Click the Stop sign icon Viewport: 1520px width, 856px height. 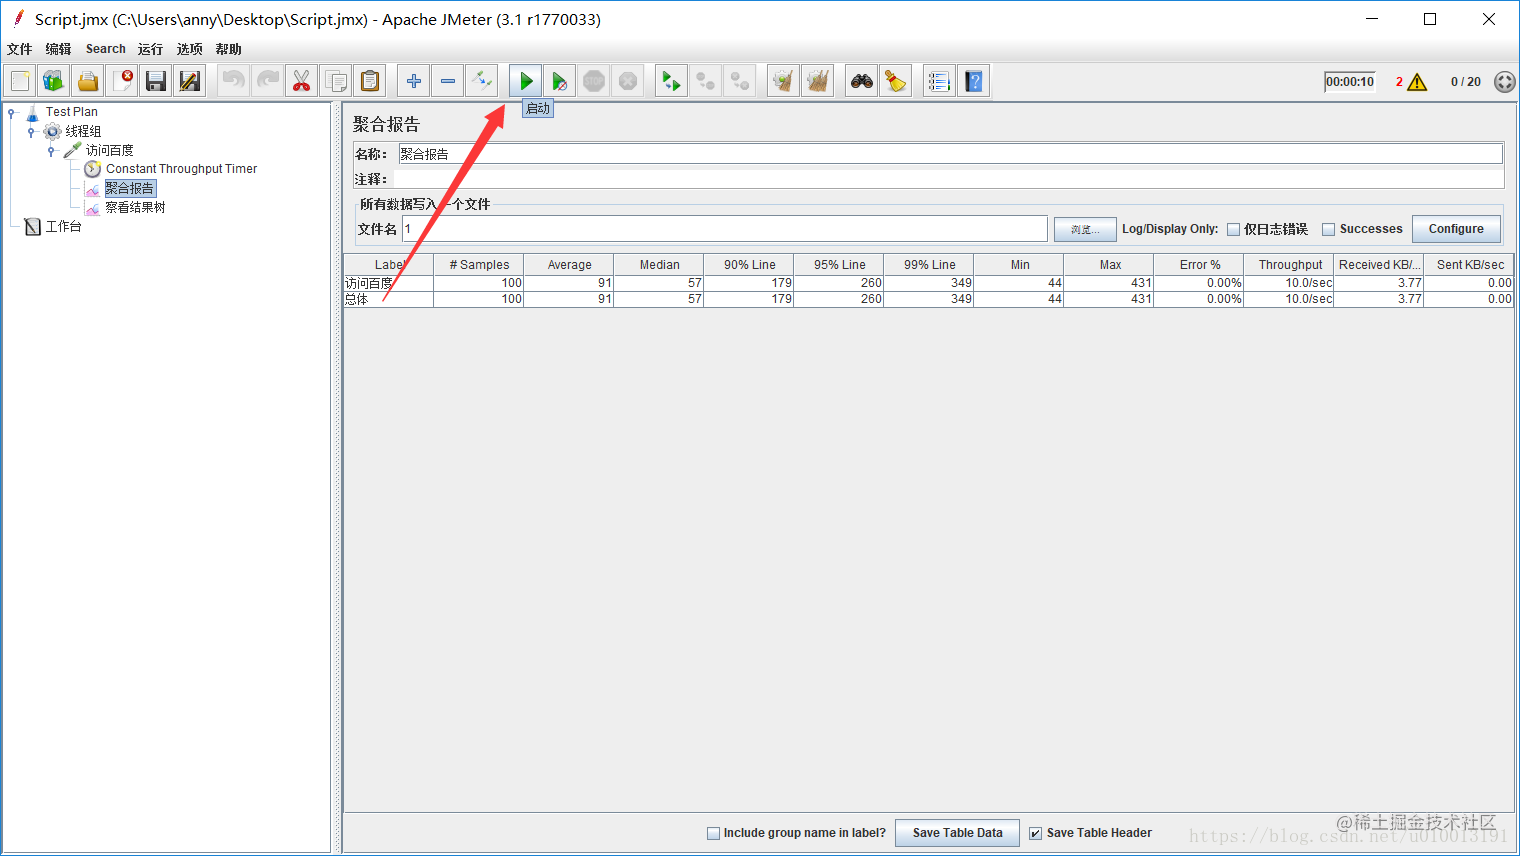coord(594,81)
